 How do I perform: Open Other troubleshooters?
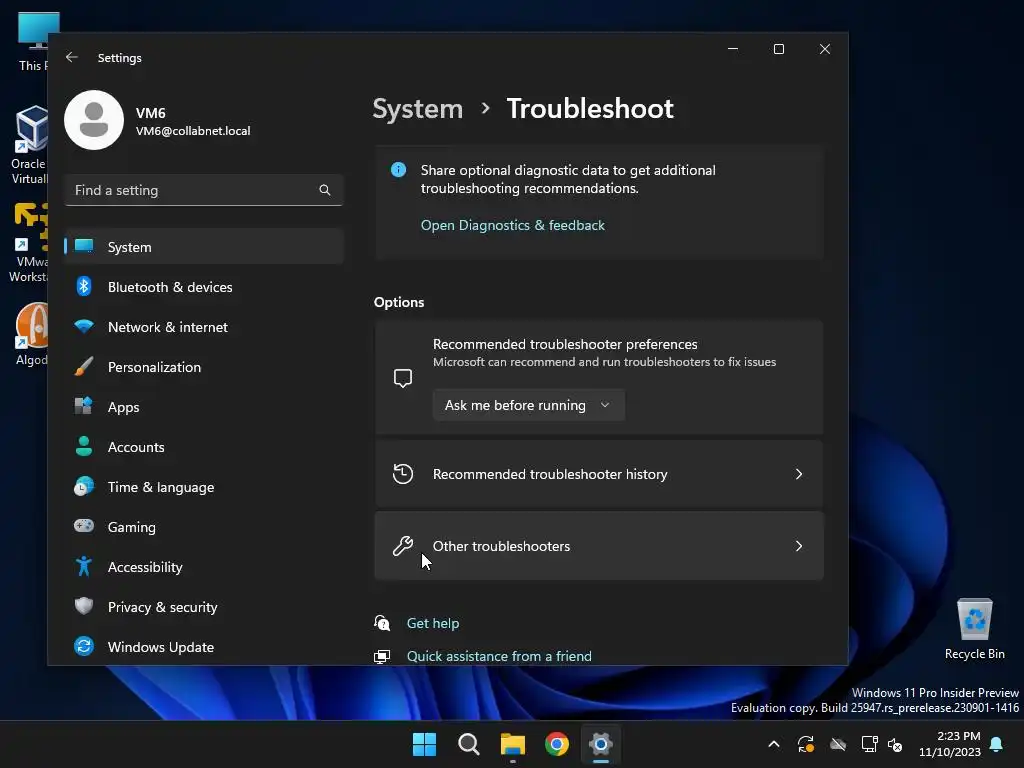coord(599,546)
